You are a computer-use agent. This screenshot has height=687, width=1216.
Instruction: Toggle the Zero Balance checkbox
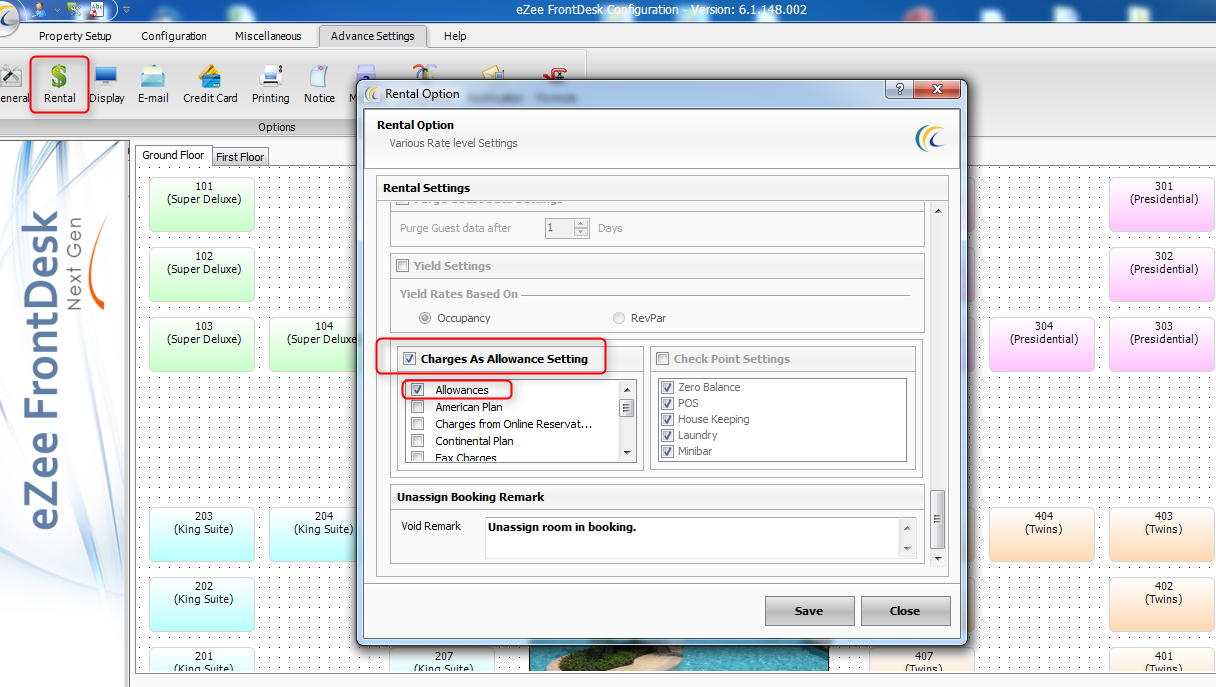click(668, 387)
